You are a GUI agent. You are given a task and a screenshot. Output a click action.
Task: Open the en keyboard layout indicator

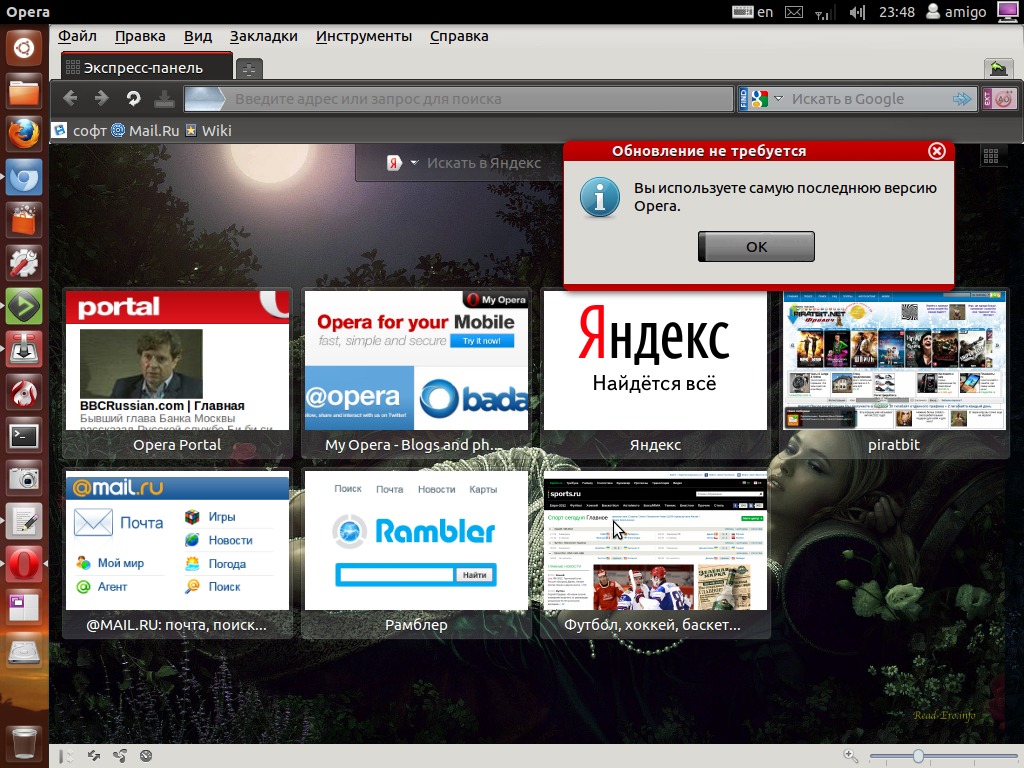(753, 12)
